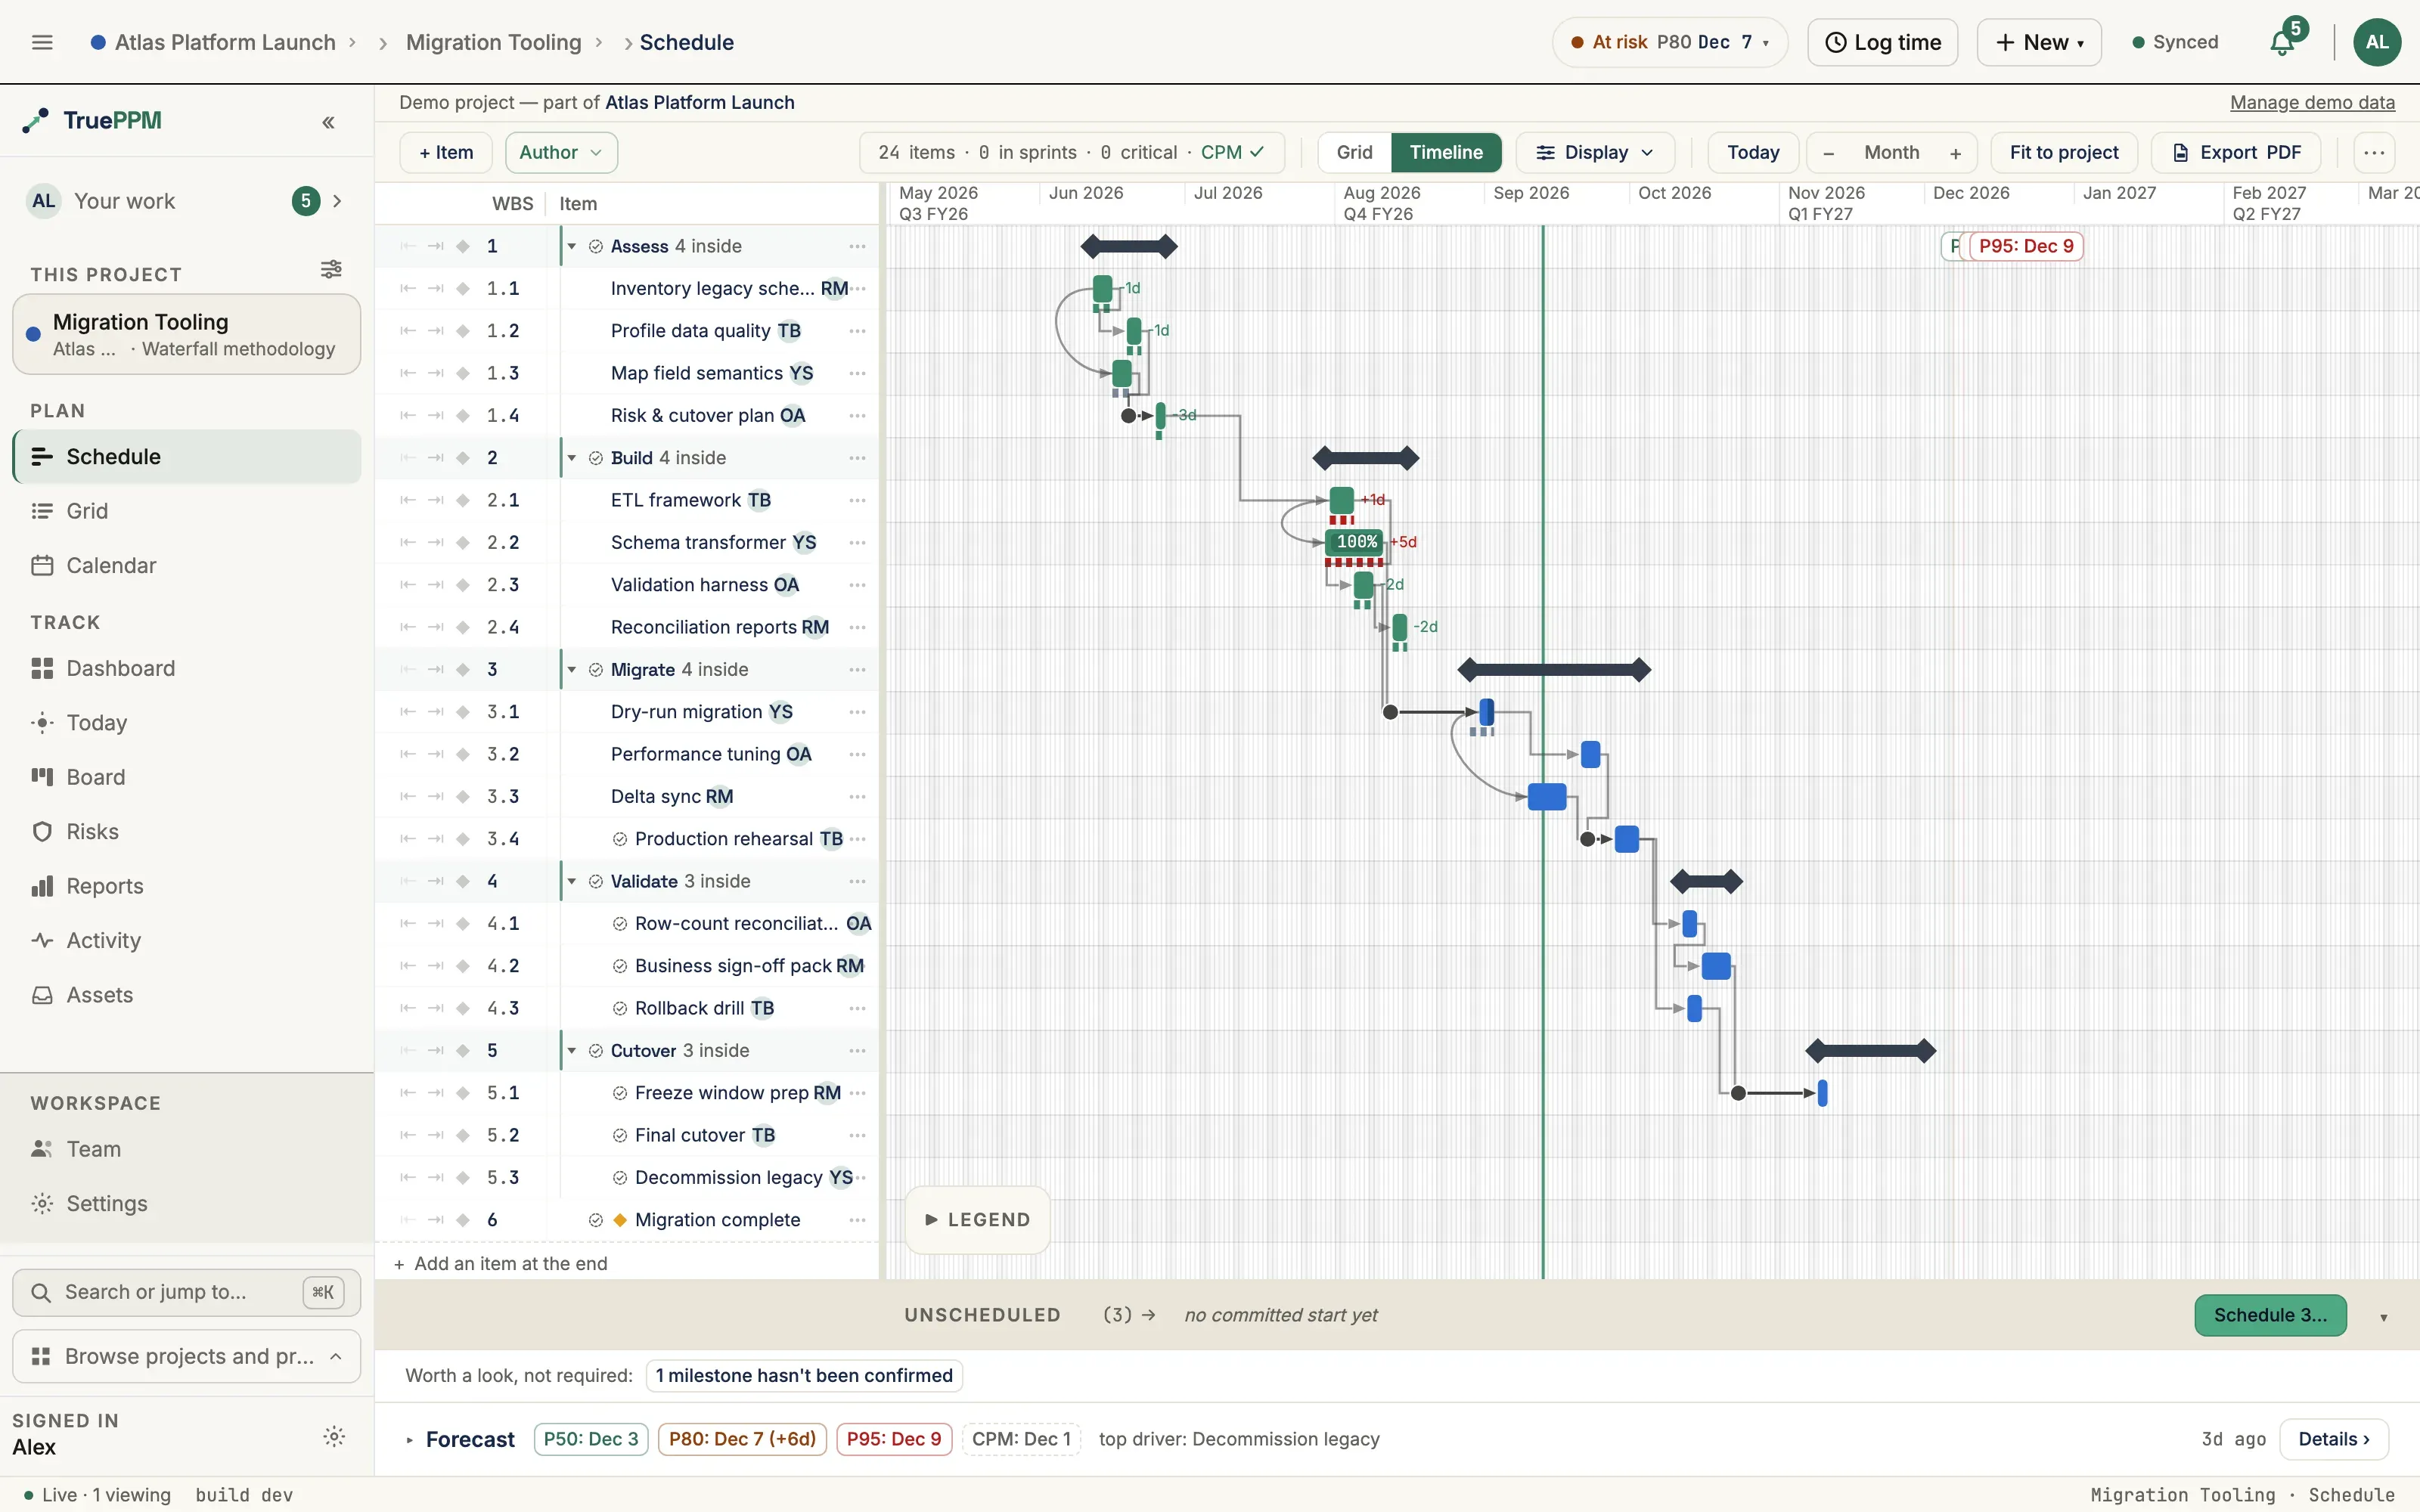This screenshot has width=2420, height=1512.
Task: Zoom out timeline with minus icon
Action: (x=1828, y=153)
